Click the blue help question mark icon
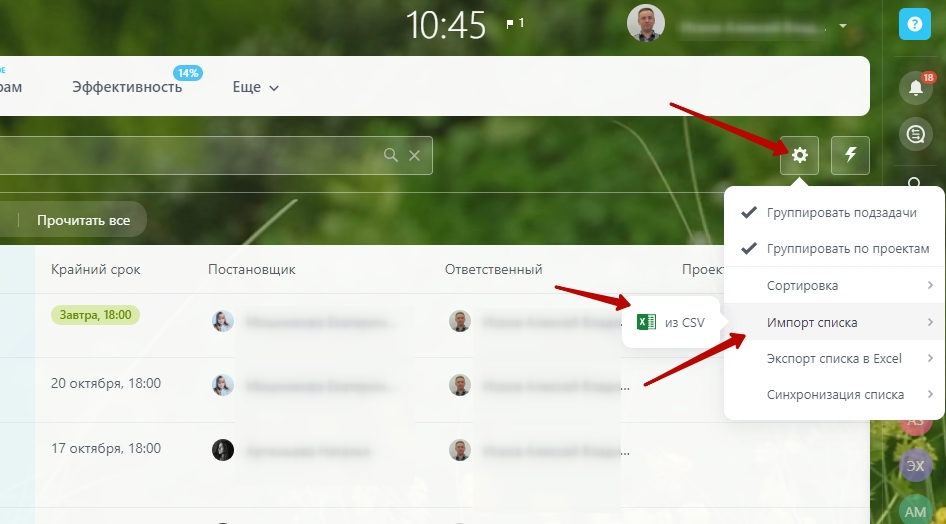This screenshot has height=524, width=946. click(915, 24)
